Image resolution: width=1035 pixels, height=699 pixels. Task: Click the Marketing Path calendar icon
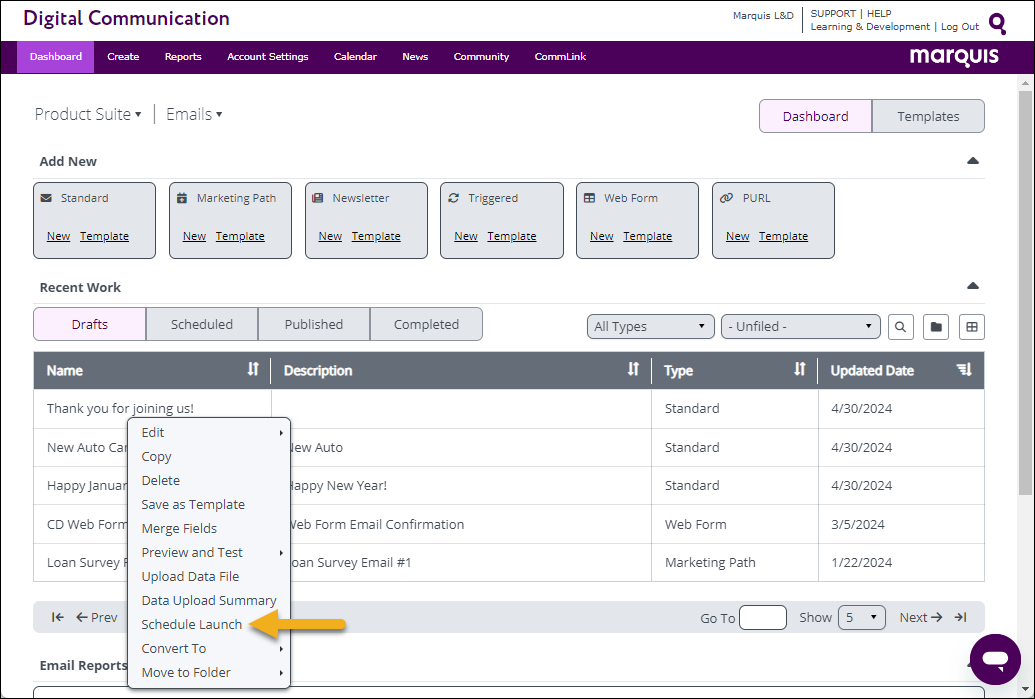[x=182, y=198]
